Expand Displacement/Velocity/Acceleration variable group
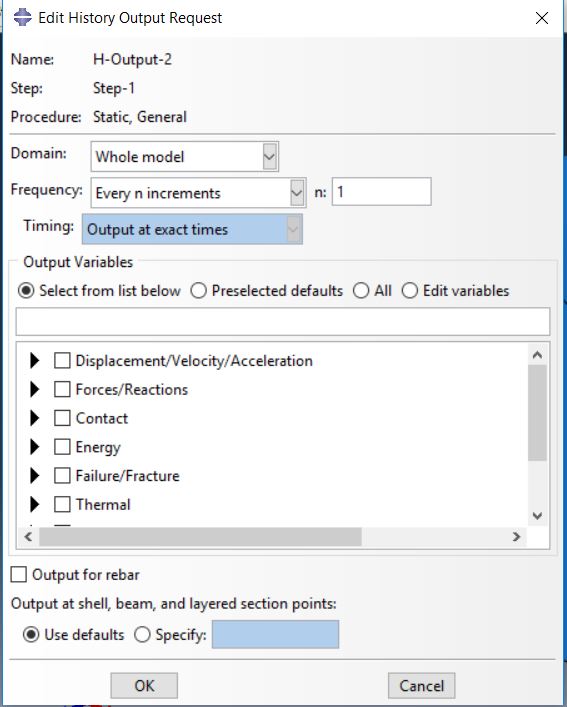 (34, 361)
